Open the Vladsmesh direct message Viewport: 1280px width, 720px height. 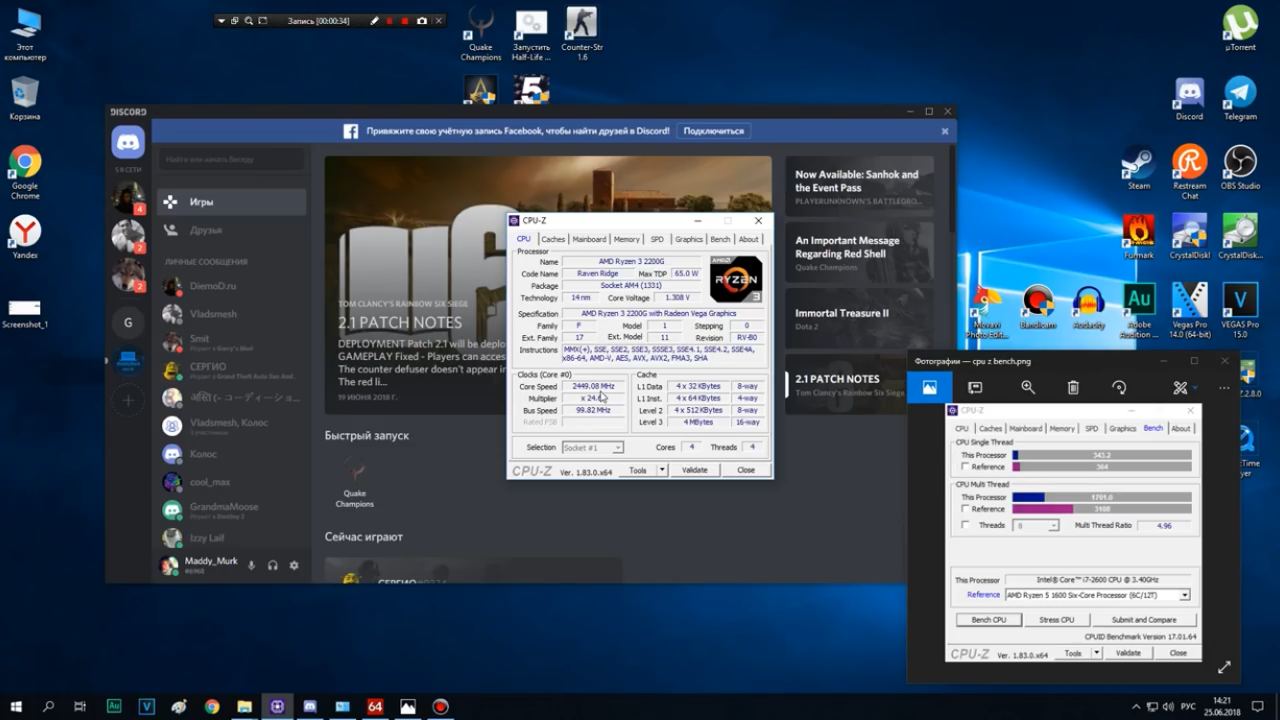click(x=231, y=314)
